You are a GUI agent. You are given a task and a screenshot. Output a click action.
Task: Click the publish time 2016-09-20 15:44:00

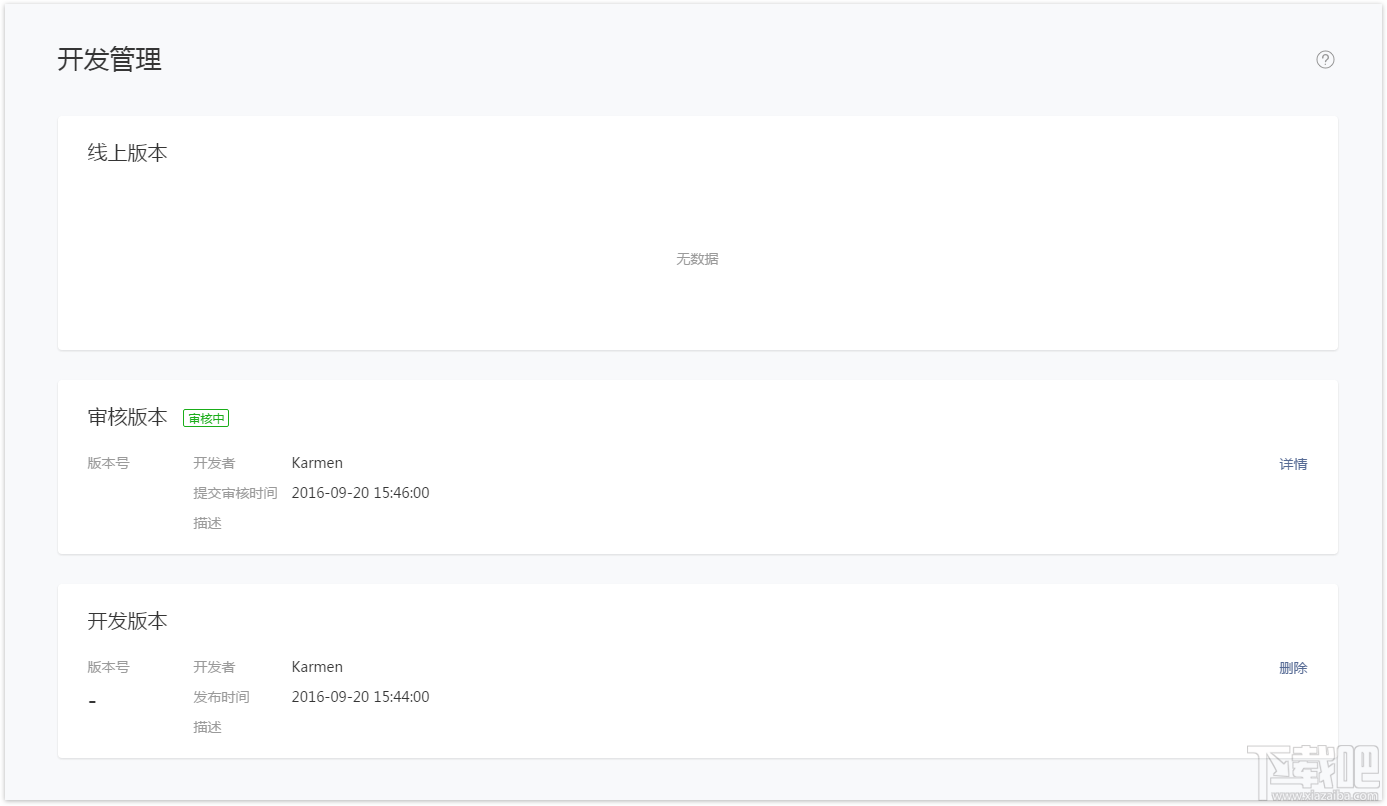click(360, 697)
